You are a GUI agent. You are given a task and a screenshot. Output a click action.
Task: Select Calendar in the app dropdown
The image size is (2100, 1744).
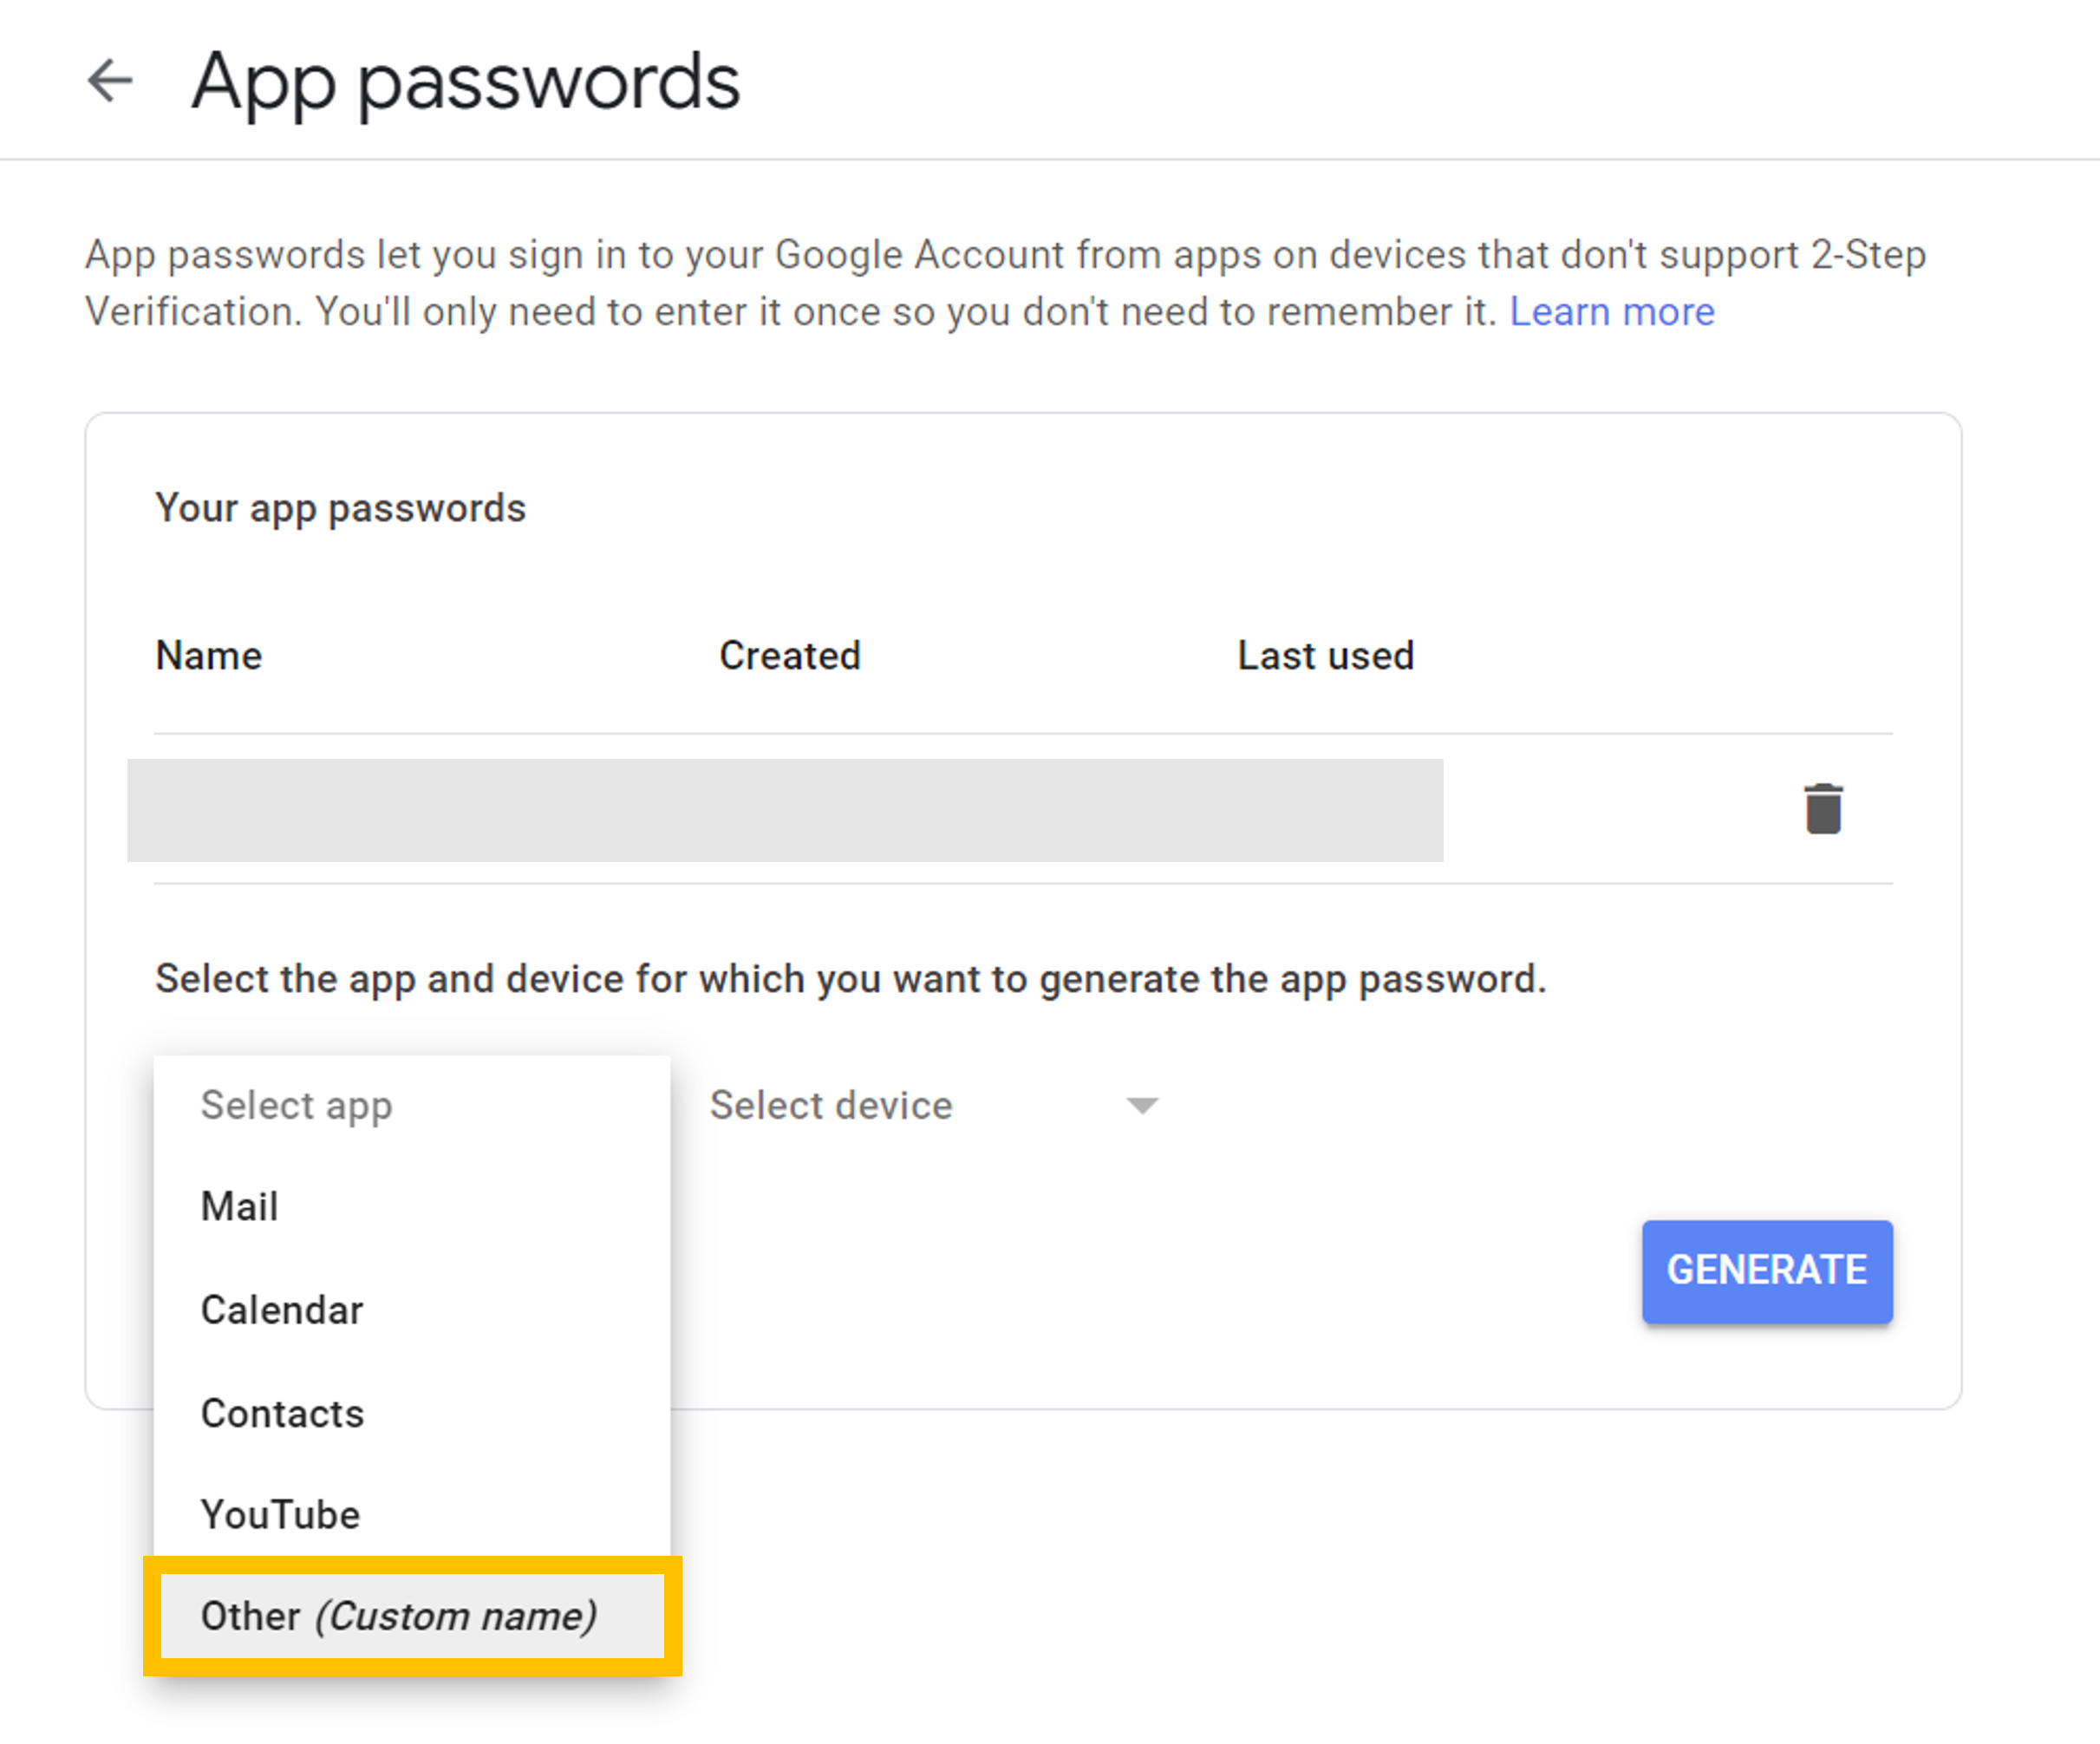[x=282, y=1310]
